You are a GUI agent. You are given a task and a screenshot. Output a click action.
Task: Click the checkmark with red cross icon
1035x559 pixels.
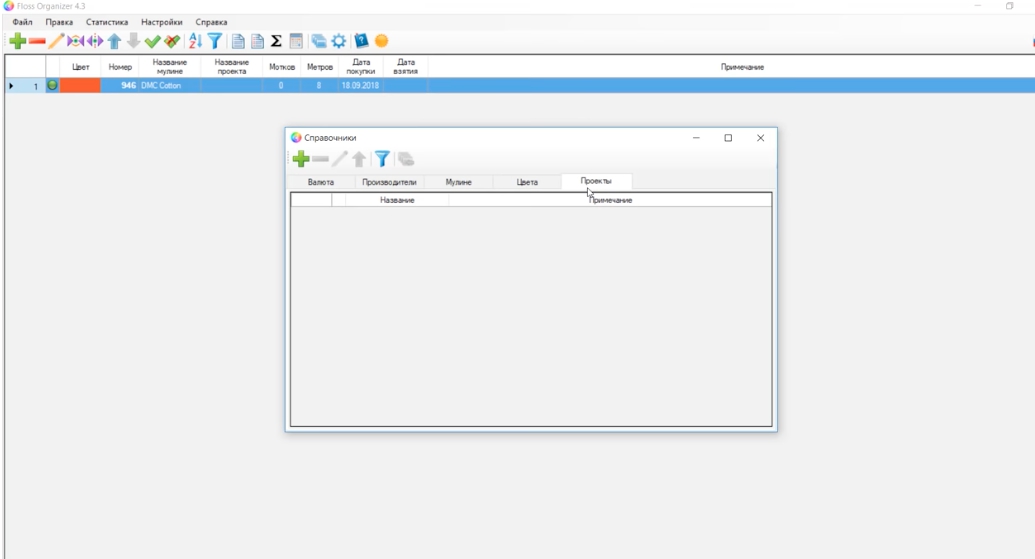(x=172, y=41)
